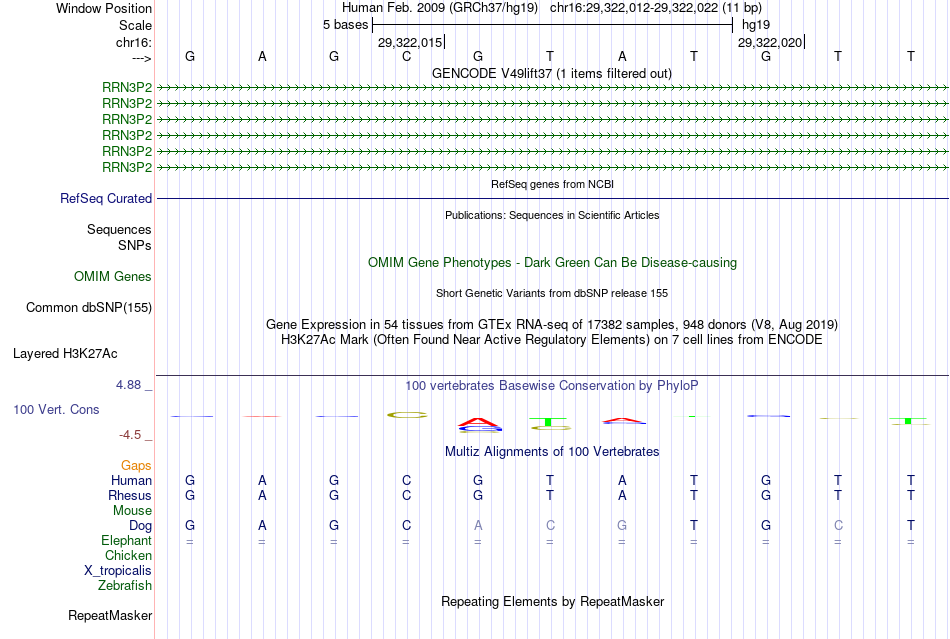Click base C in the Human alignment row
This screenshot has height=639, width=950.
coord(406,480)
